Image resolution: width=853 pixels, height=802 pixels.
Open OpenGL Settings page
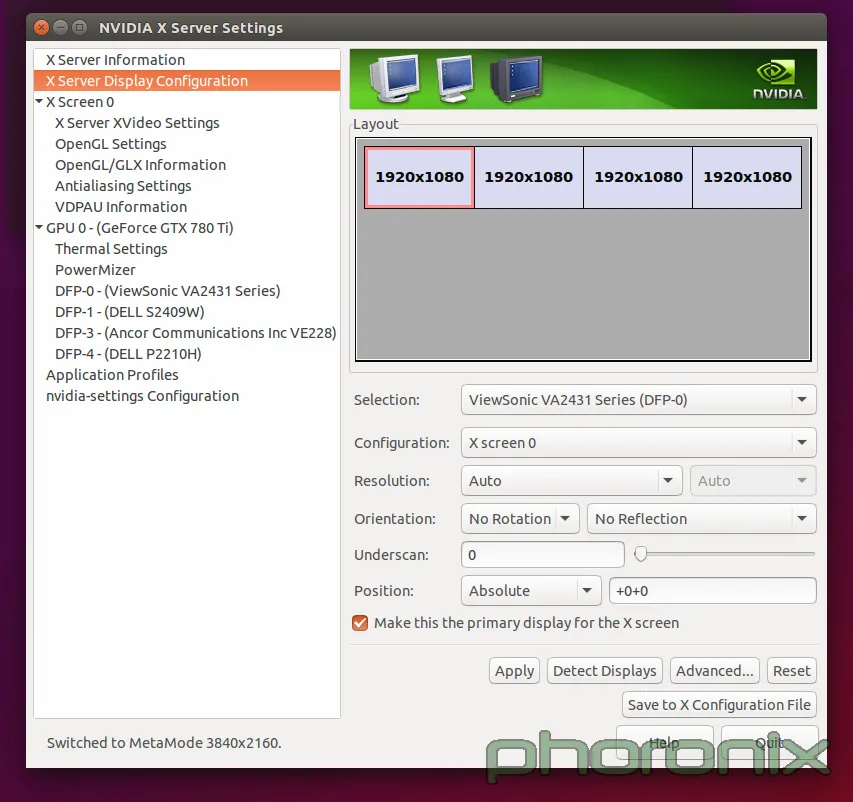tap(111, 144)
